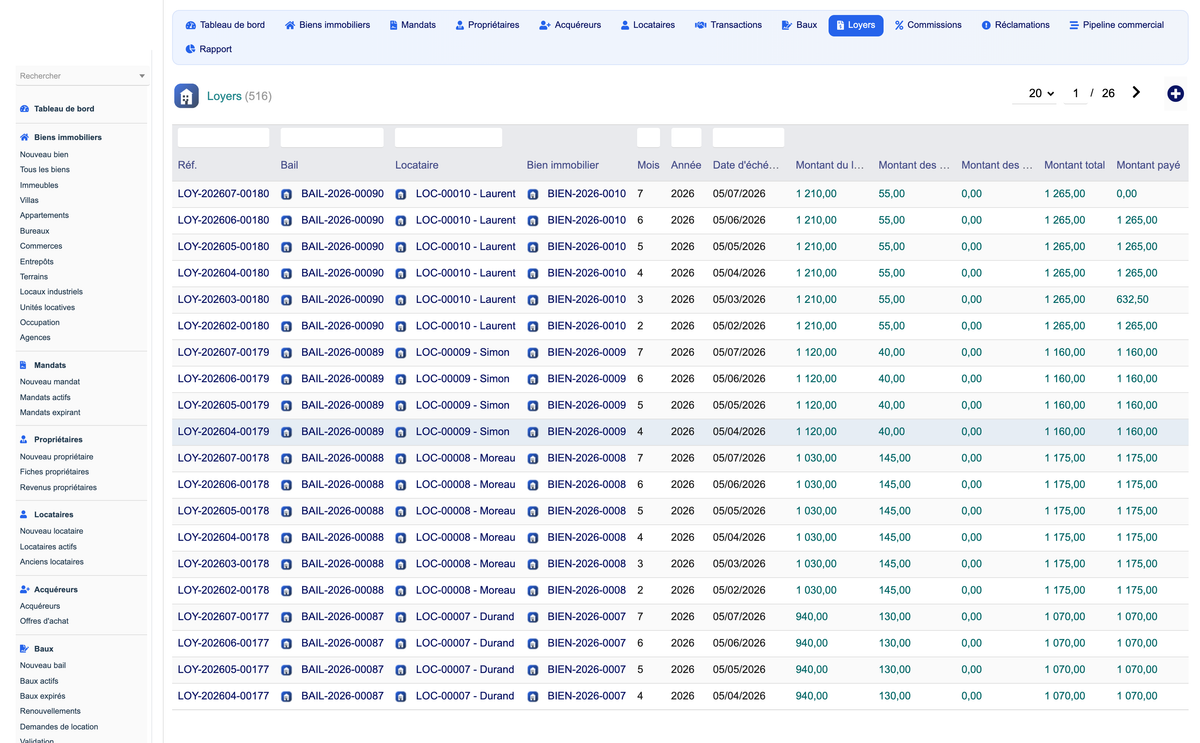
Task: Click the Date d'échéance filter field
Action: (x=748, y=138)
